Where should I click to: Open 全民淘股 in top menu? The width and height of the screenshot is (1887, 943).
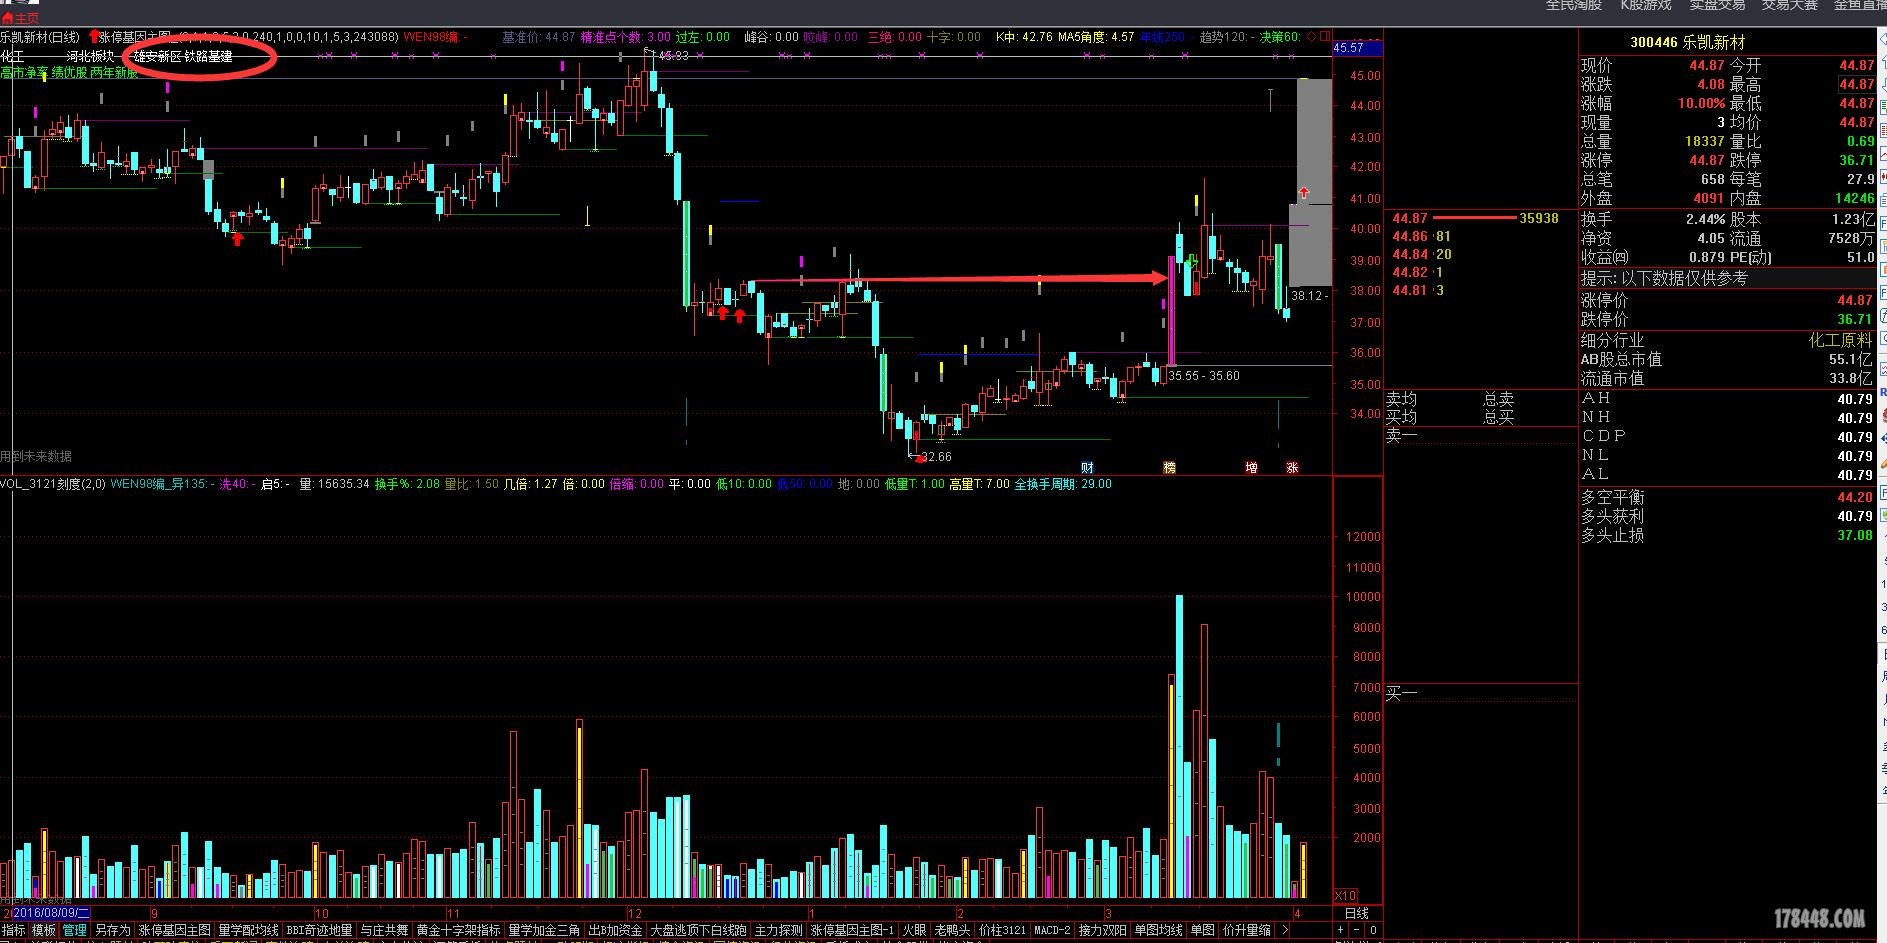[x=1574, y=5]
